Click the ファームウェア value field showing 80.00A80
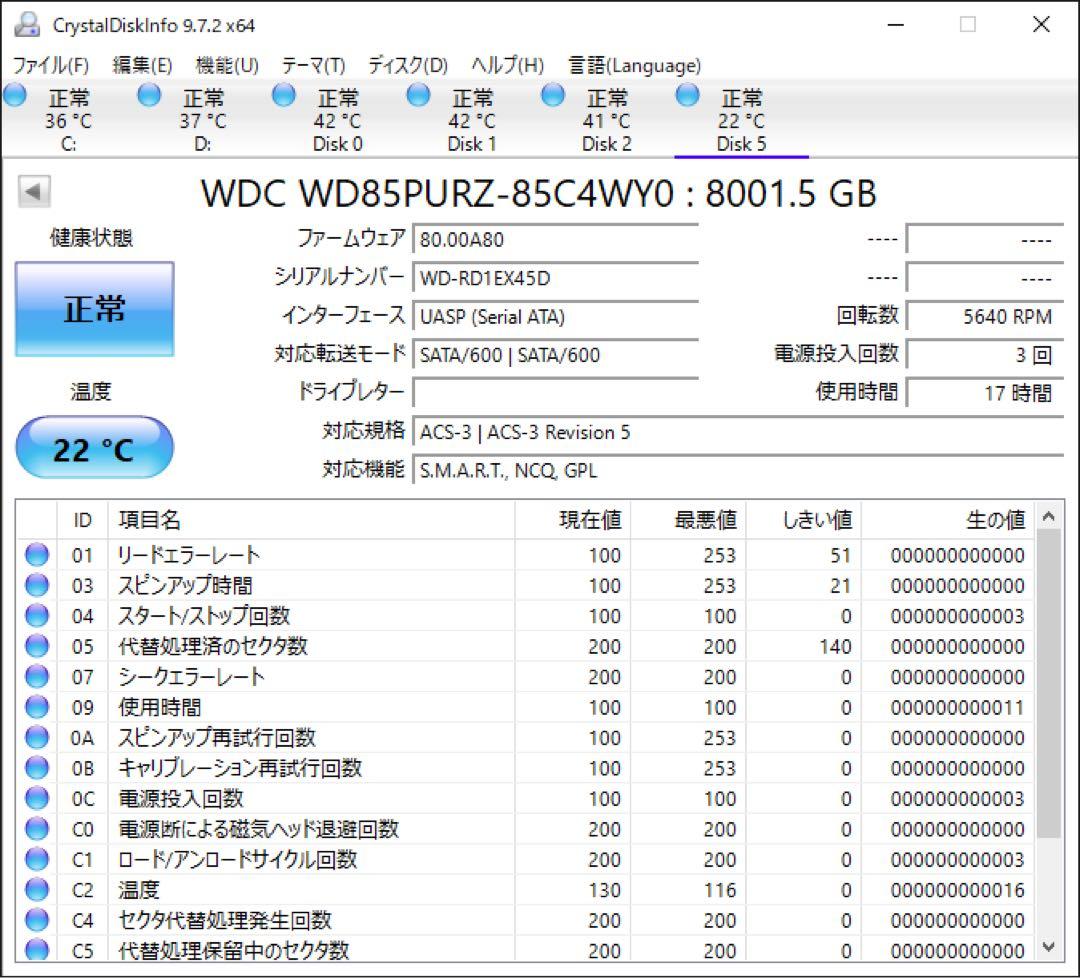This screenshot has width=1080, height=978. pos(553,239)
